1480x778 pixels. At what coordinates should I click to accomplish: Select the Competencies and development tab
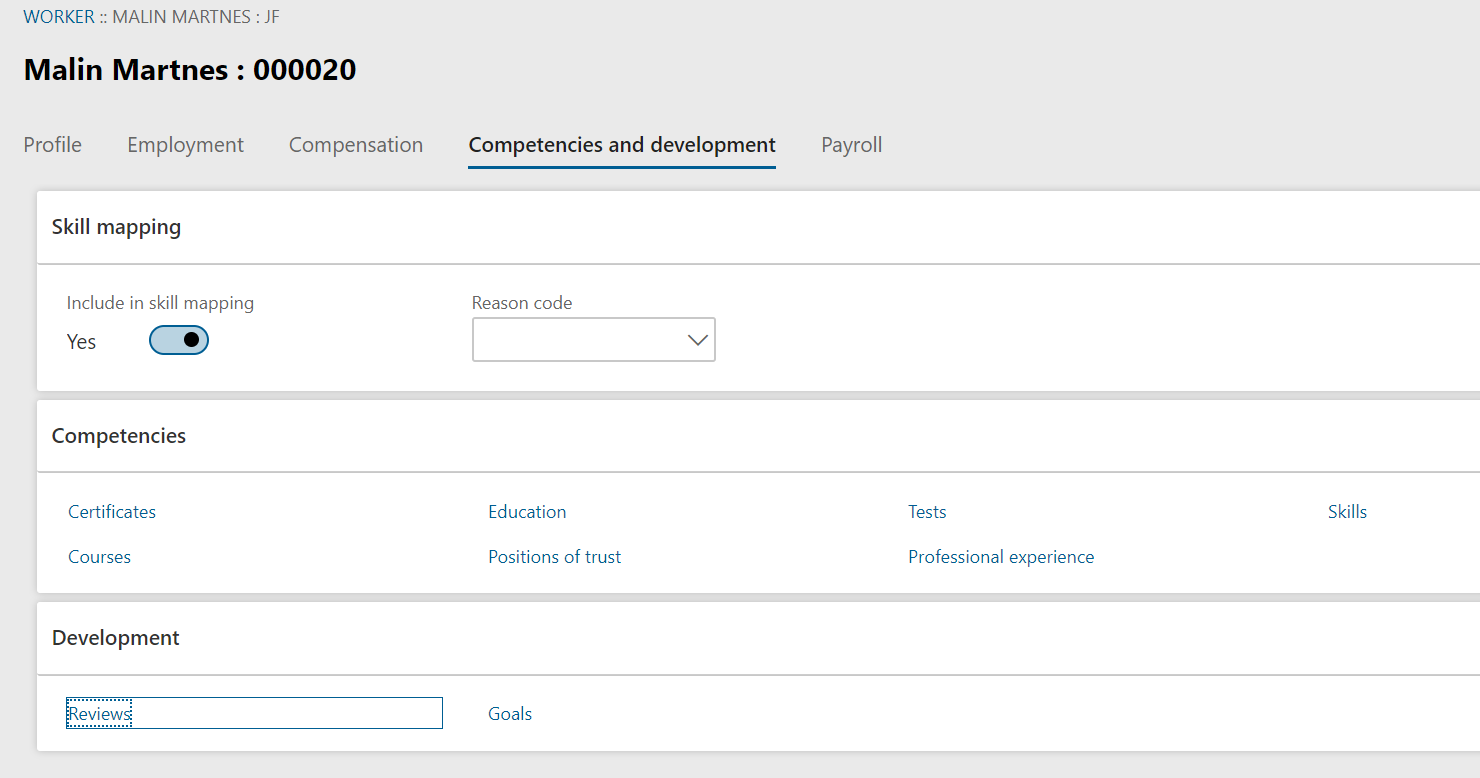point(621,144)
